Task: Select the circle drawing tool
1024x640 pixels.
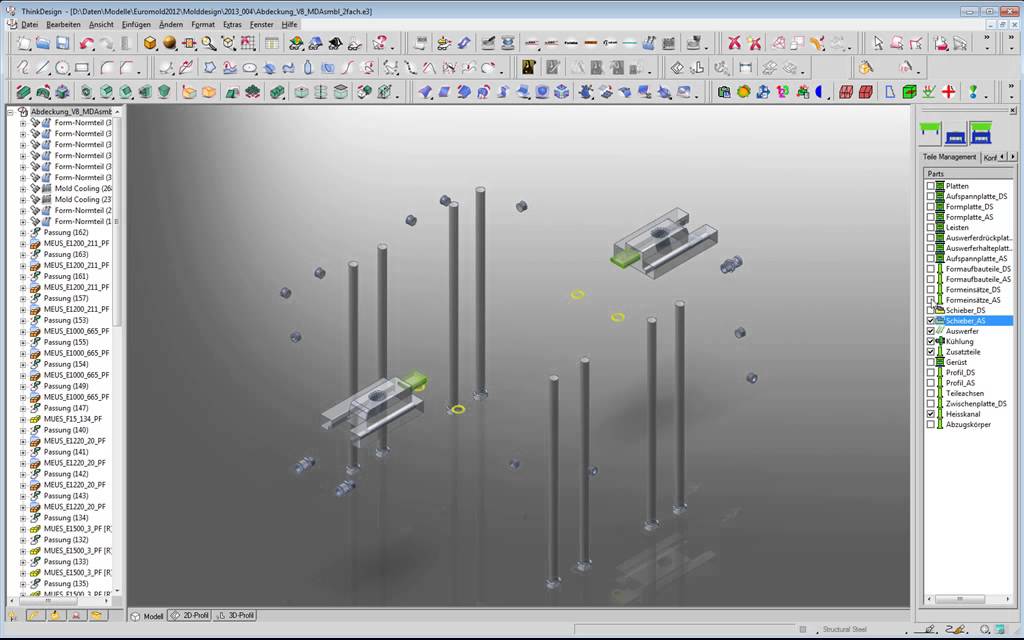Action: click(63, 67)
